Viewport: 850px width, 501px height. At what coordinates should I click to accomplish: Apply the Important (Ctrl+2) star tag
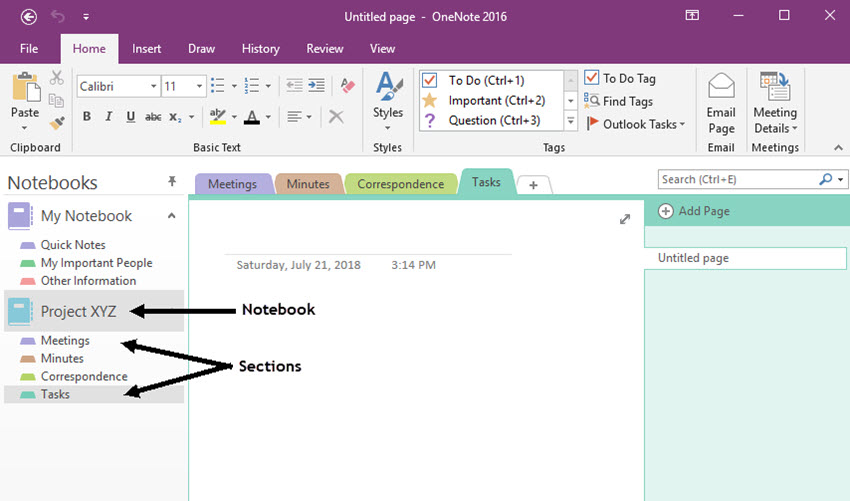[x=492, y=100]
